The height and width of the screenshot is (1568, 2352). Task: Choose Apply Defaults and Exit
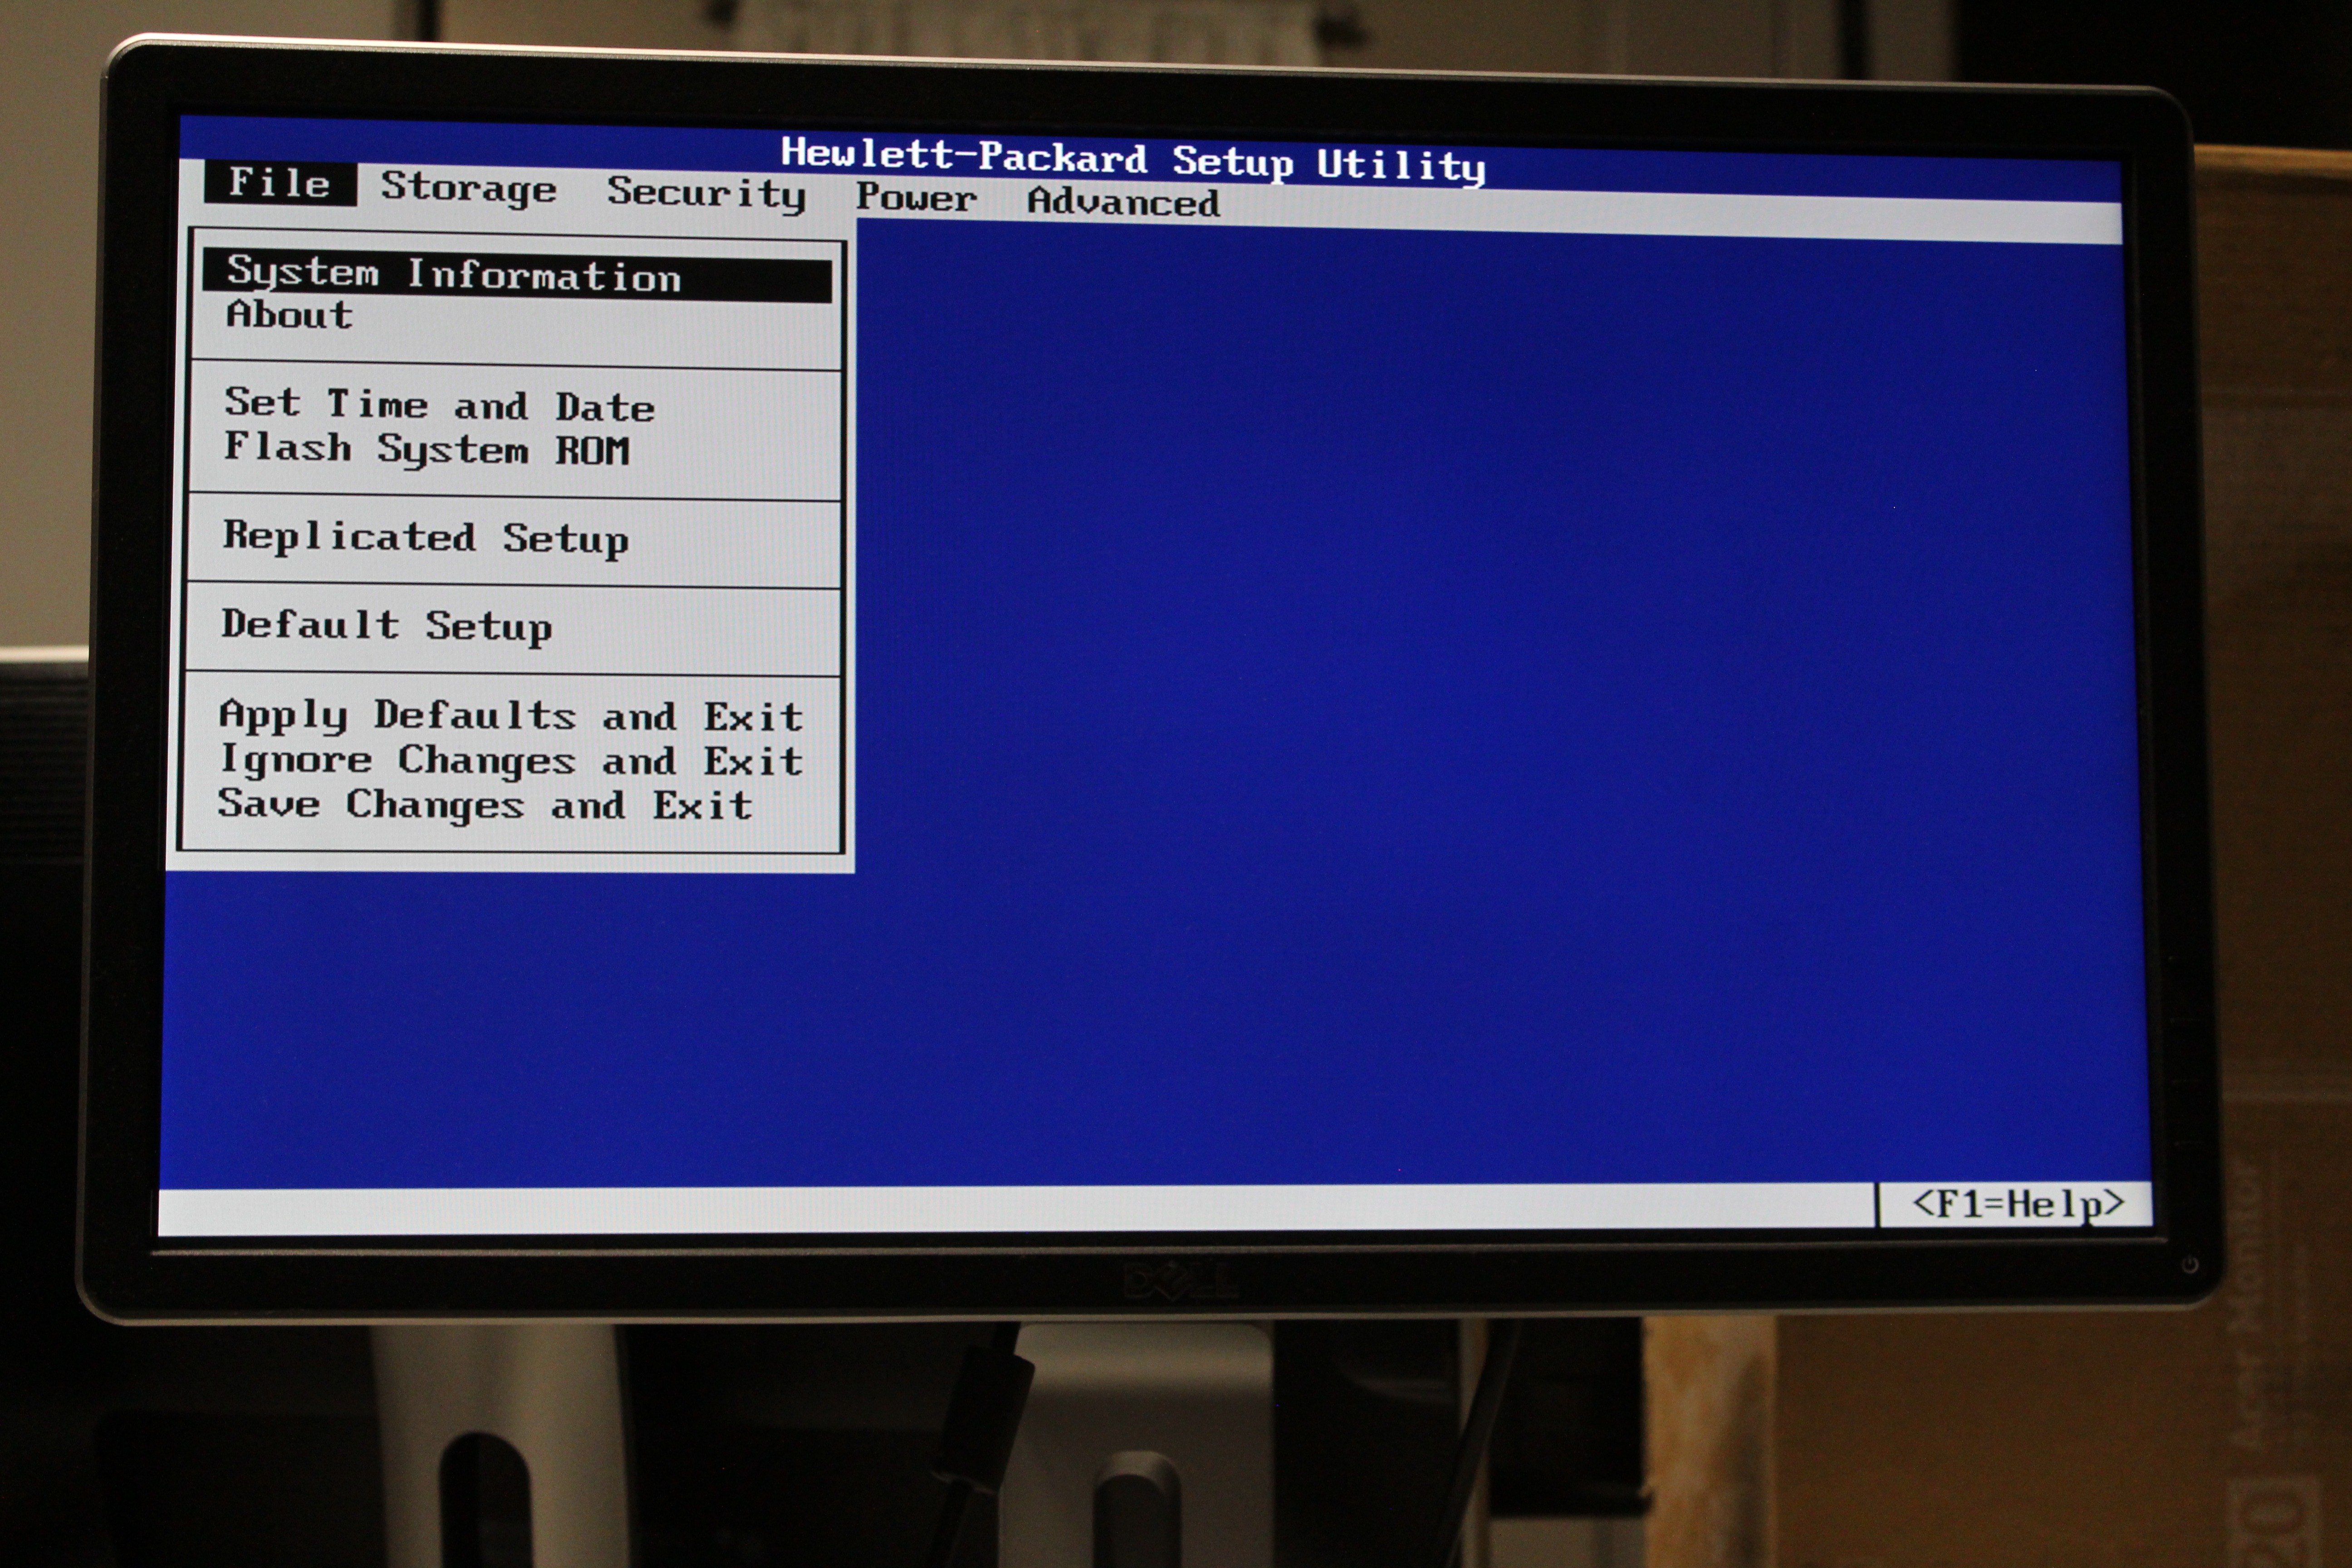point(511,716)
